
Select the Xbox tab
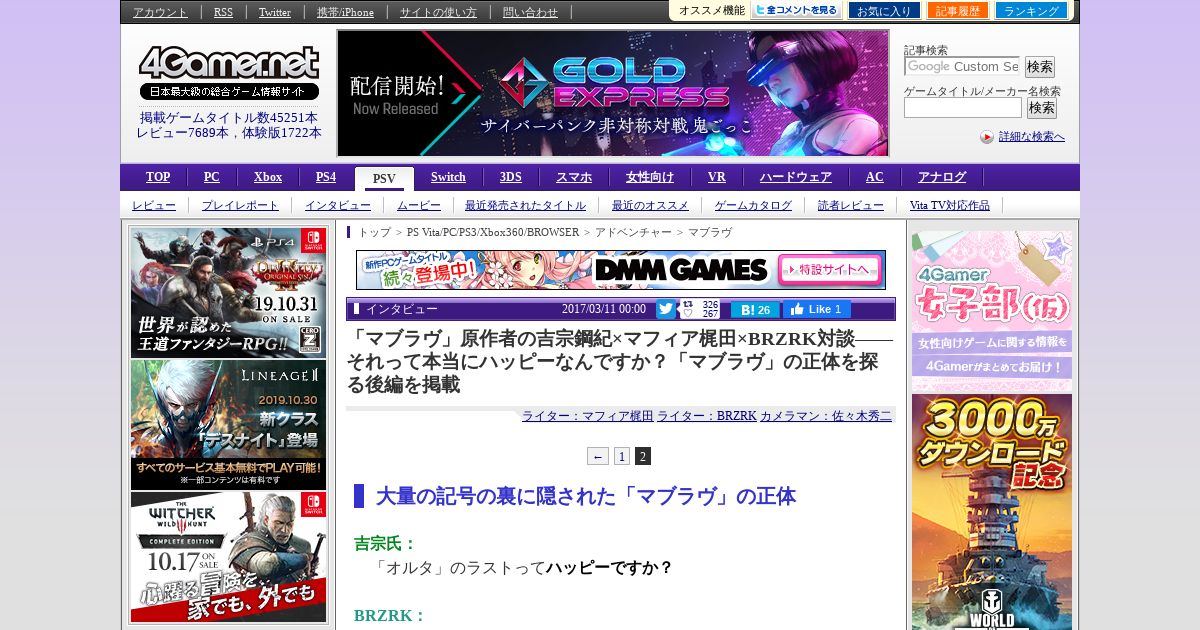268,177
